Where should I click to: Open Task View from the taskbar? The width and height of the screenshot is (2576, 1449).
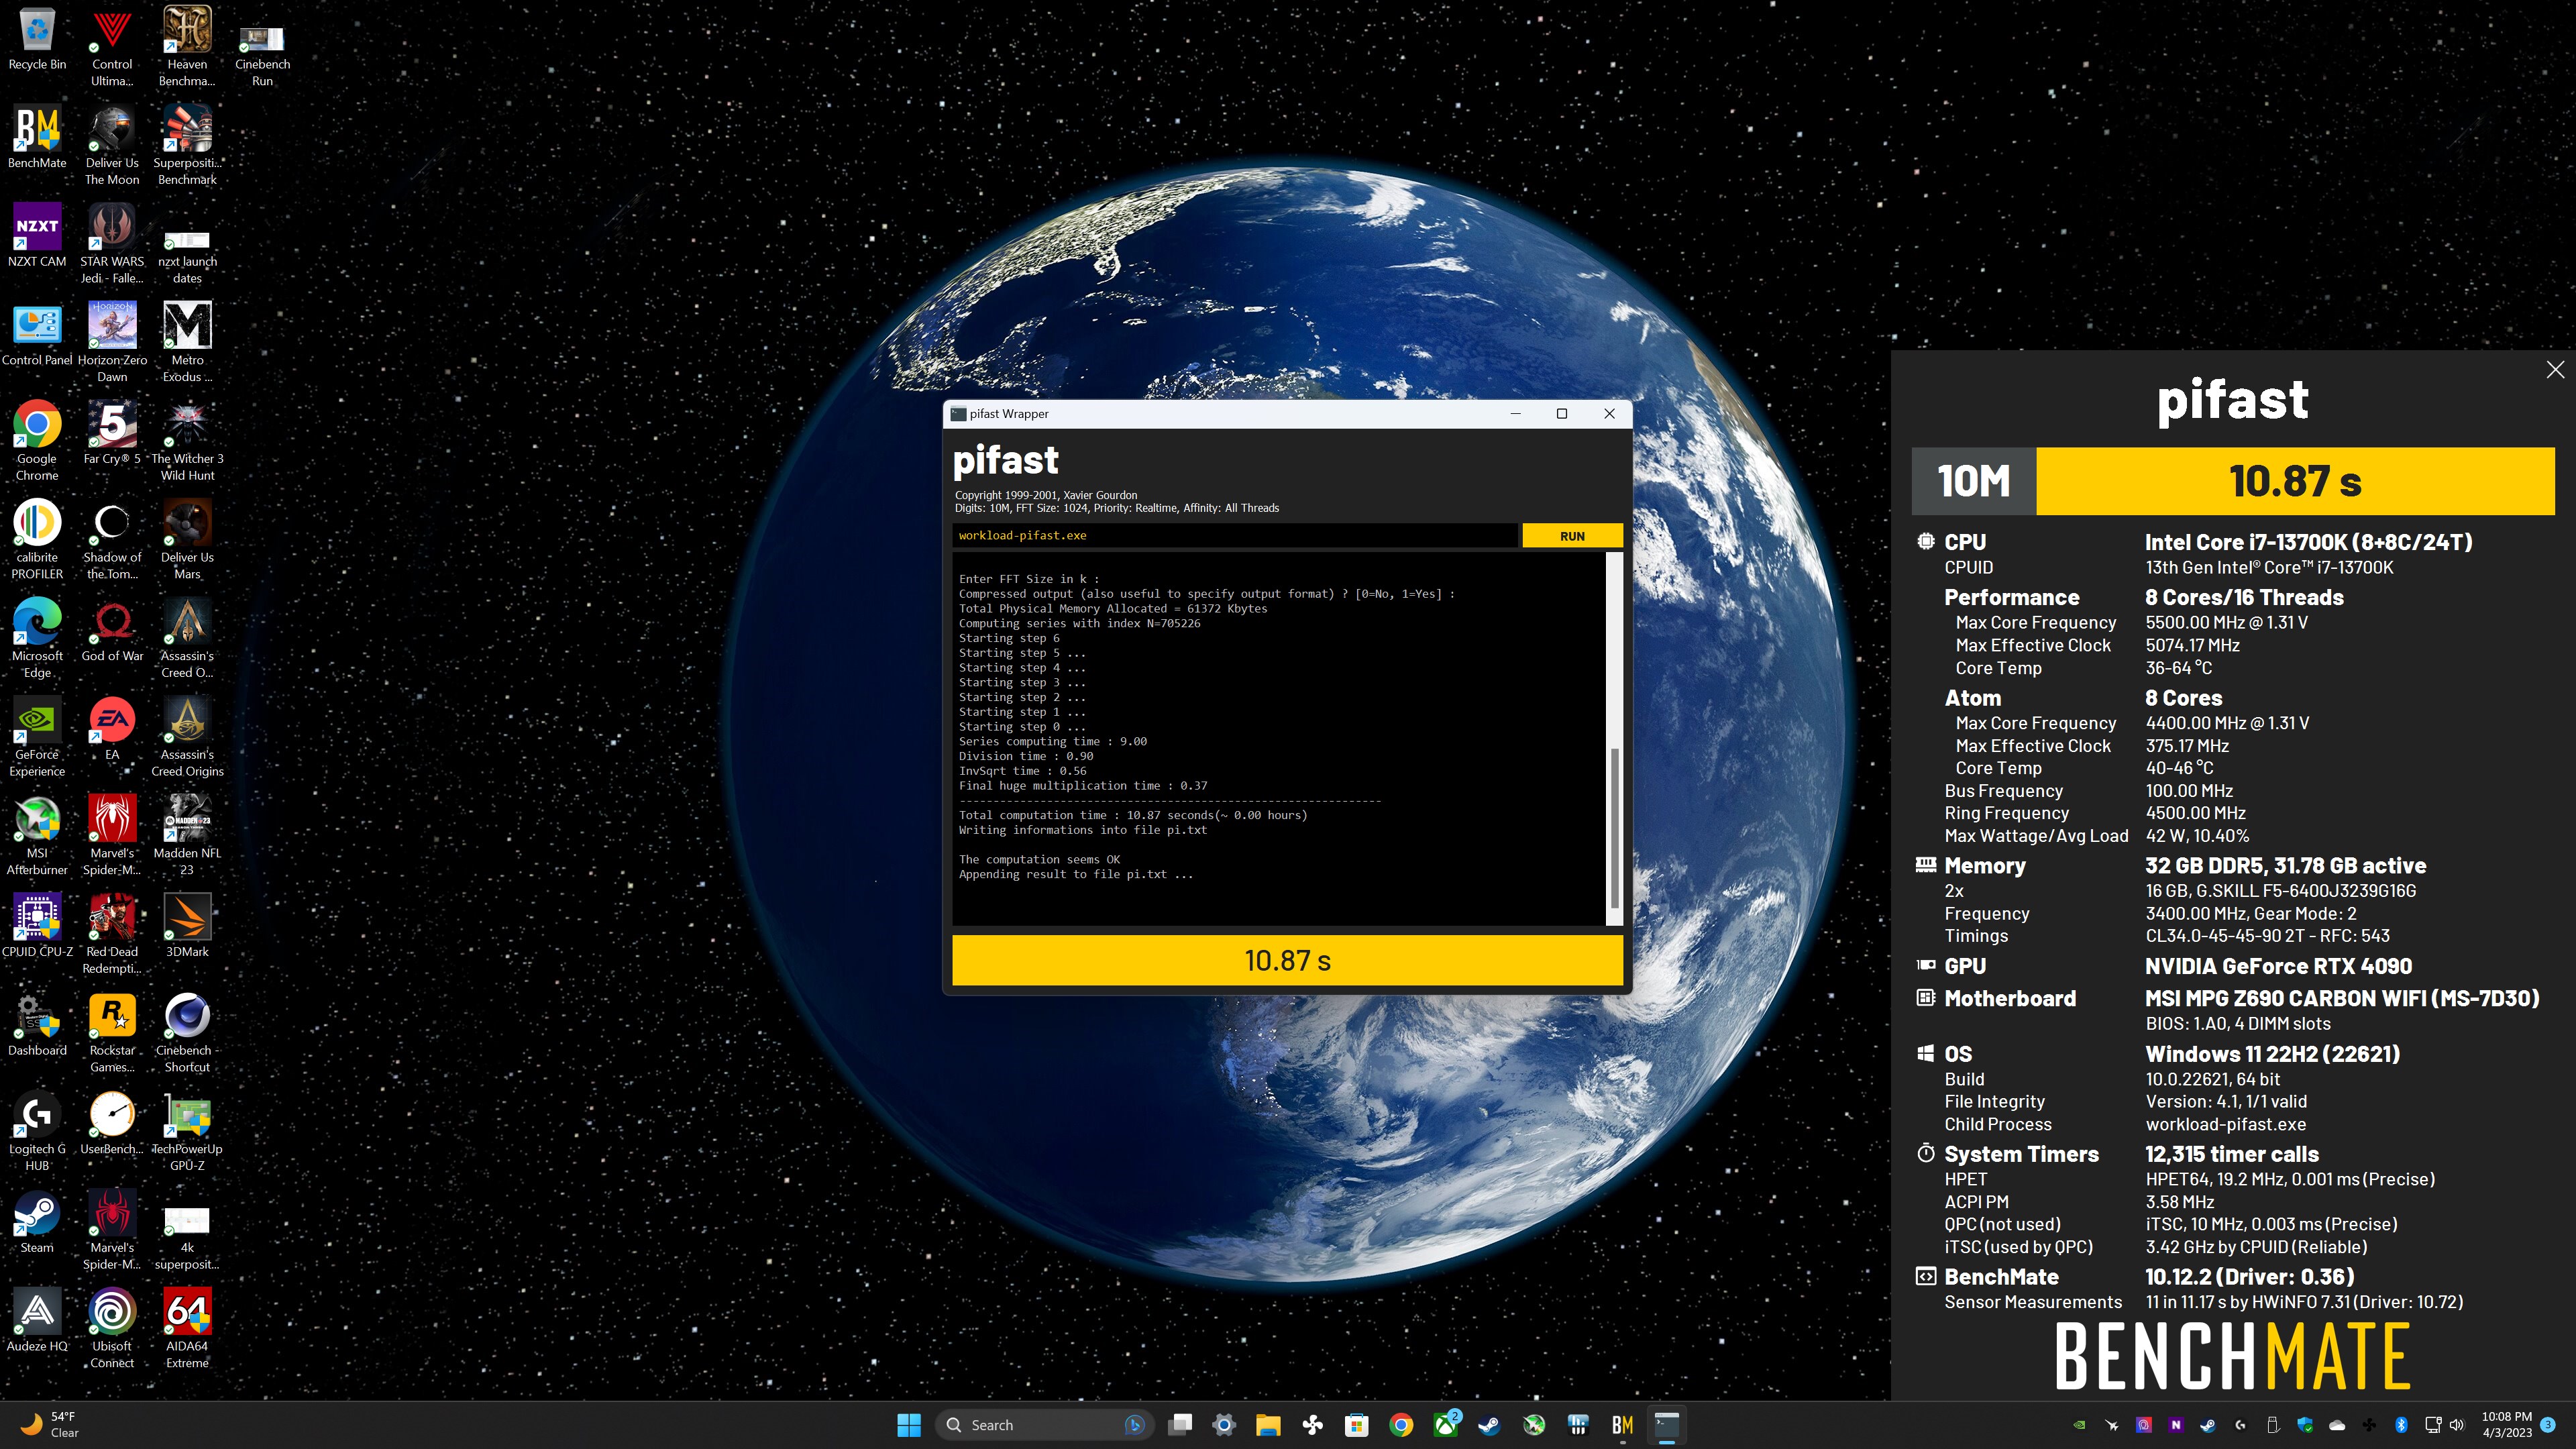coord(1180,1425)
